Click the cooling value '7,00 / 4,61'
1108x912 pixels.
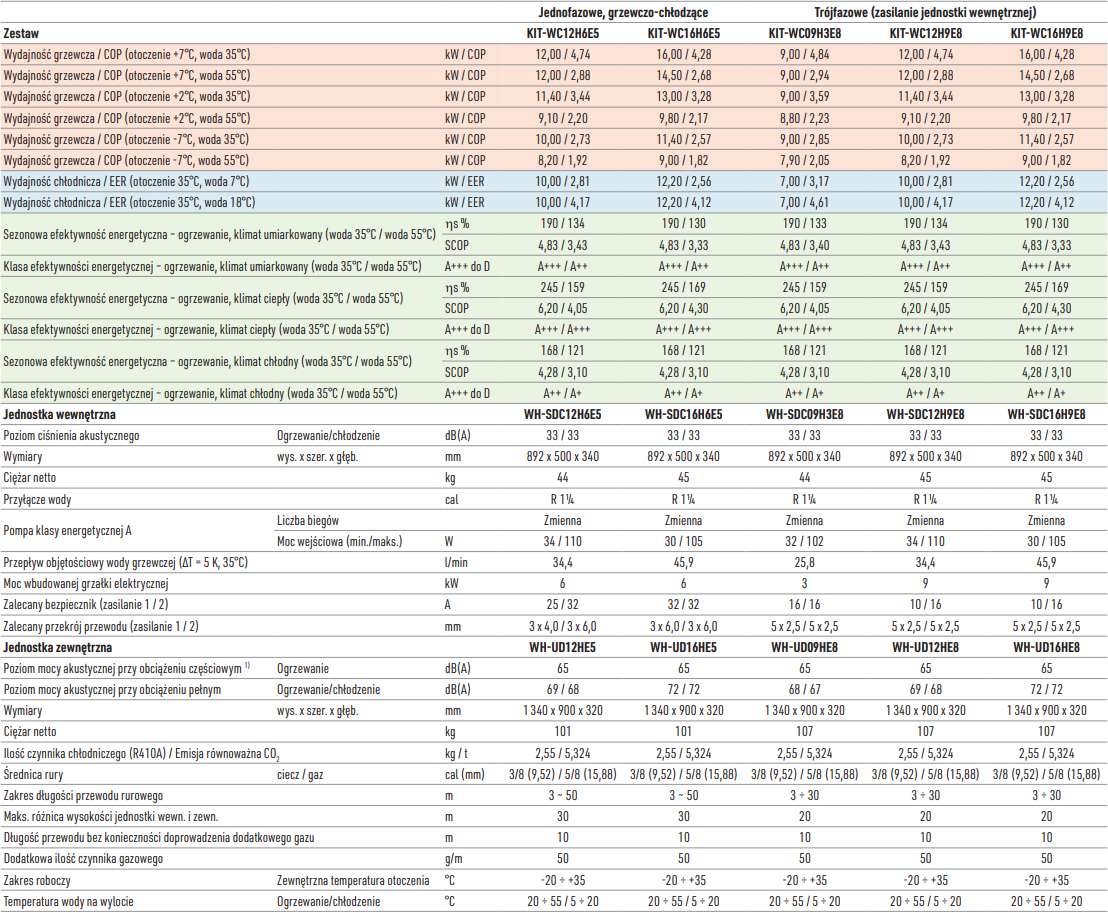tap(804, 203)
